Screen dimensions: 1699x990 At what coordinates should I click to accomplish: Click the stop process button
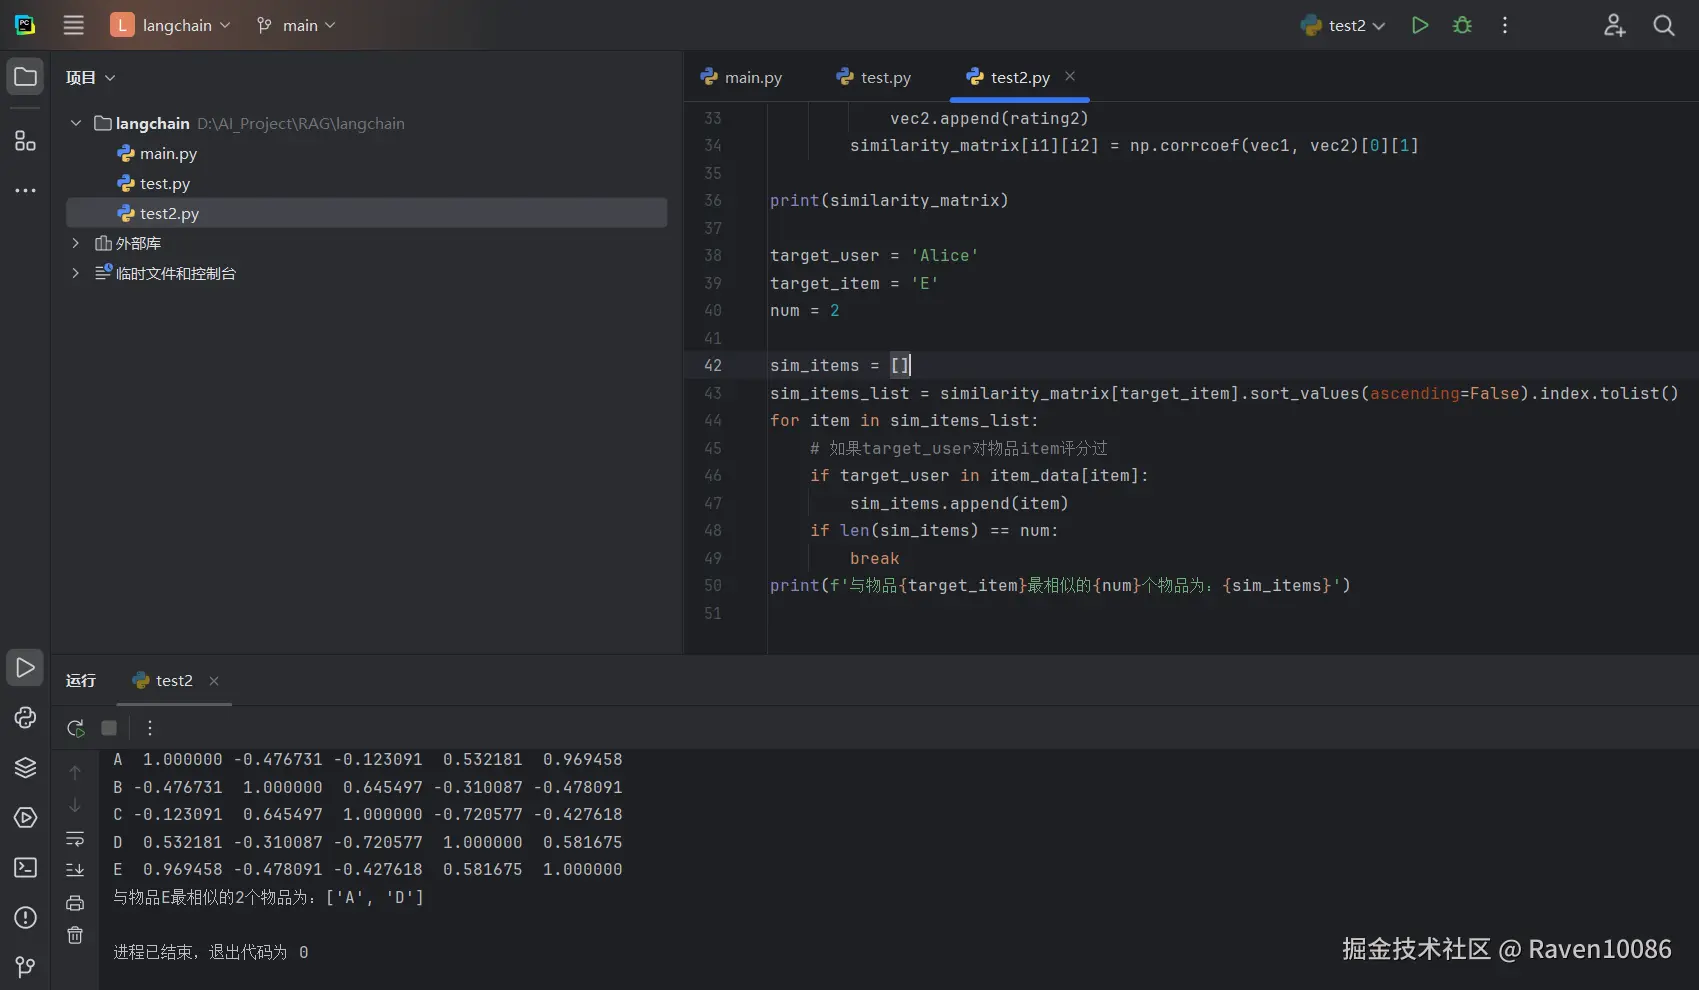(109, 728)
